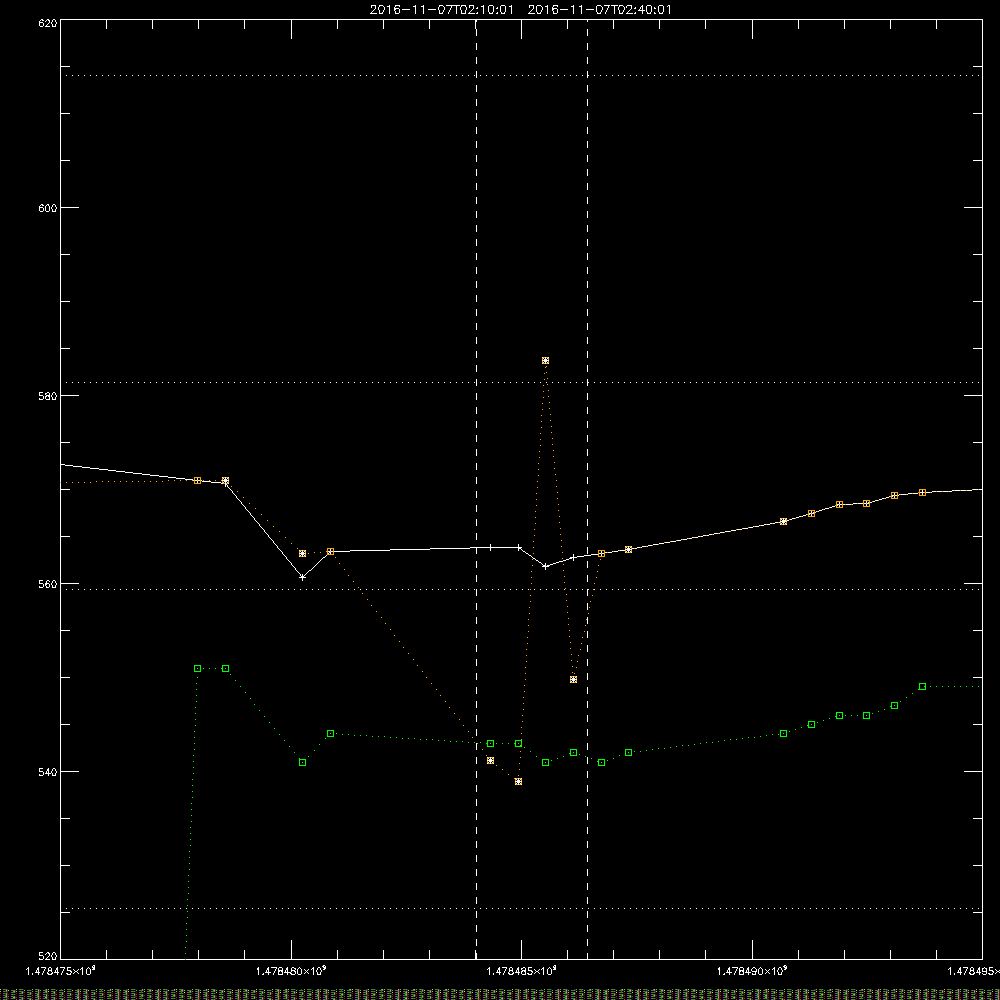Click the x-axis label 1.478490×10⁹
The image size is (1000, 1000).
752,971
